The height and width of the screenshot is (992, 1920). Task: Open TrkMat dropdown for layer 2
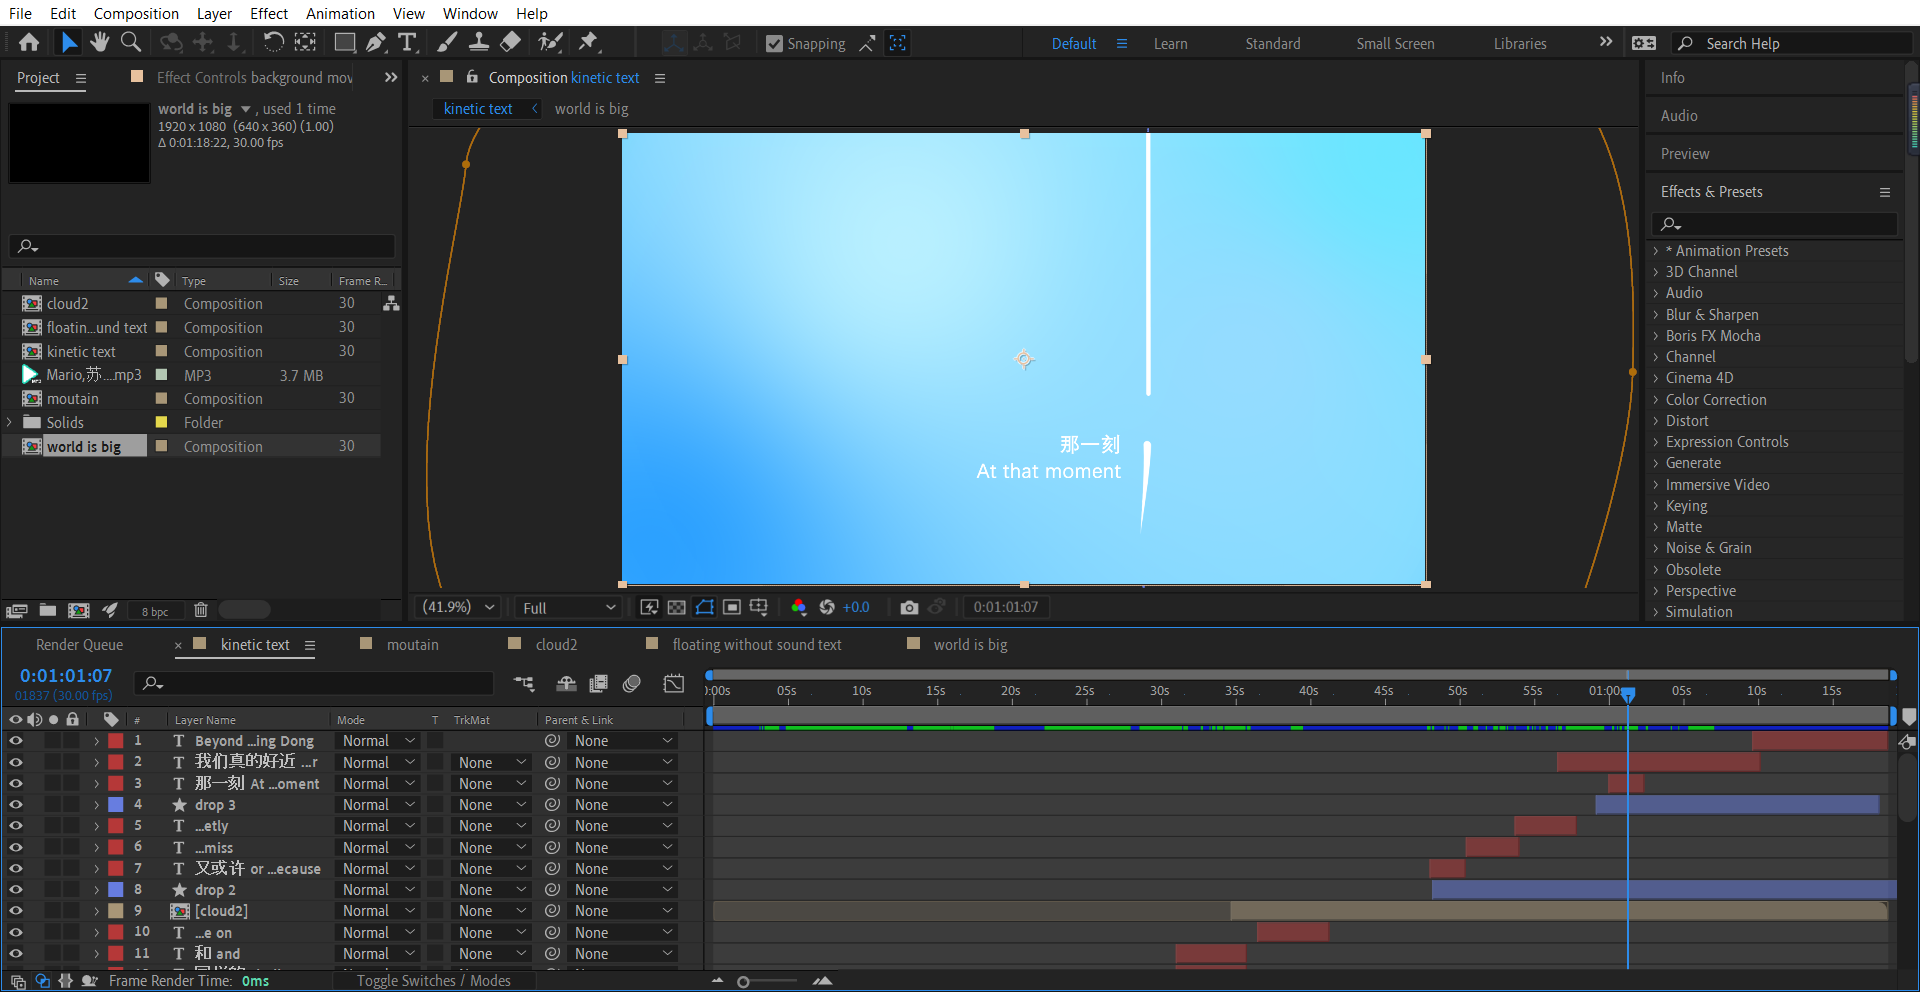pyautogui.click(x=491, y=763)
